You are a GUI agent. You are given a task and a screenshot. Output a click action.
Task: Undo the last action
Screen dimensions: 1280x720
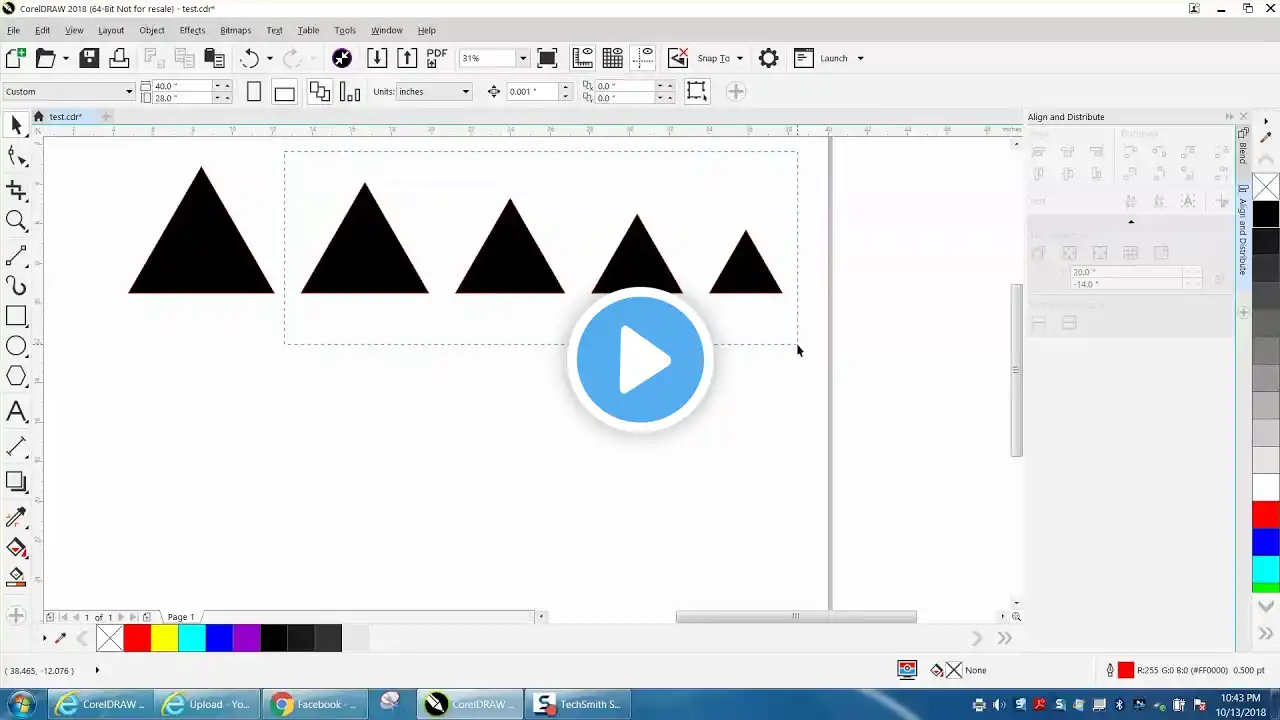(x=249, y=58)
